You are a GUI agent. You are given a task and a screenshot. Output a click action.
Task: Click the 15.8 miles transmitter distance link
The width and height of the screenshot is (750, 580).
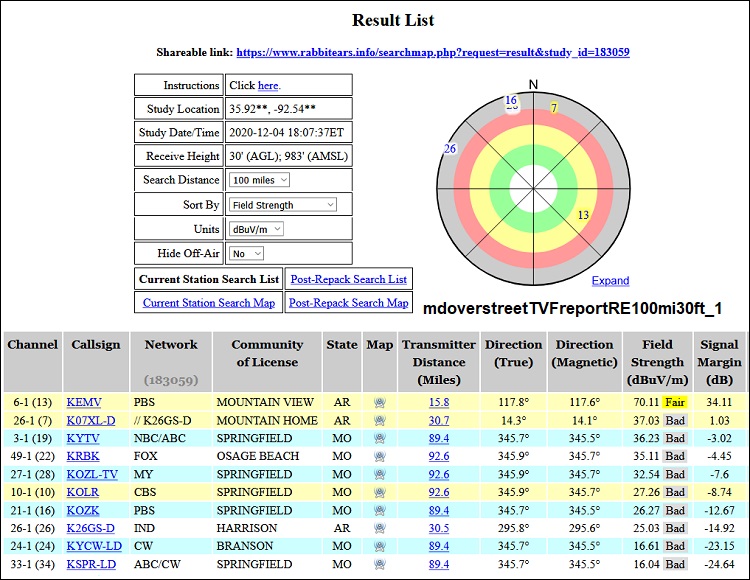(439, 403)
